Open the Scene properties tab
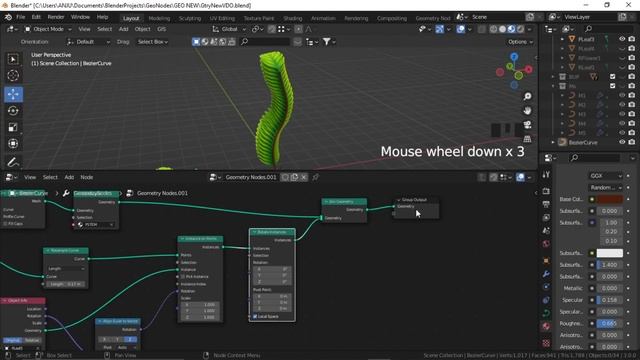The image size is (640, 360). tap(546, 231)
